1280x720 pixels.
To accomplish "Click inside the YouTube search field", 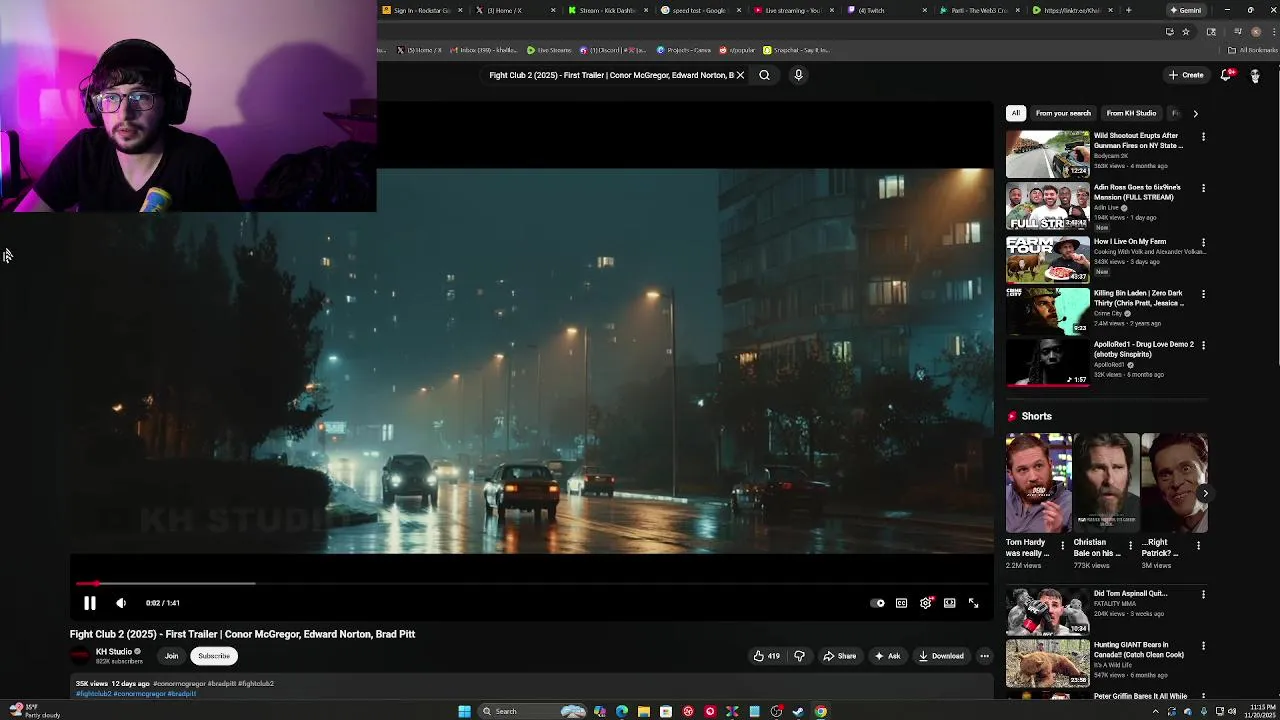I will pyautogui.click(x=610, y=75).
